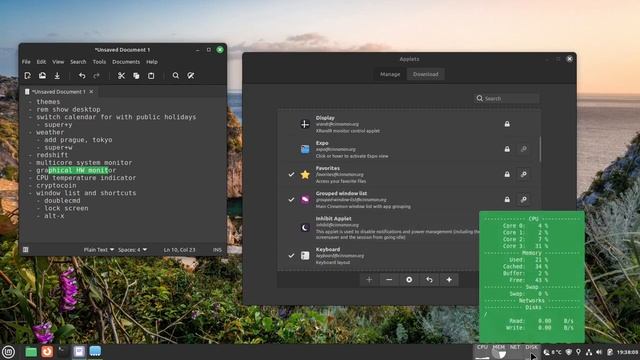This screenshot has width=640, height=360.
Task: Click the disable-all applets circle button
Action: pyautogui.click(x=409, y=280)
